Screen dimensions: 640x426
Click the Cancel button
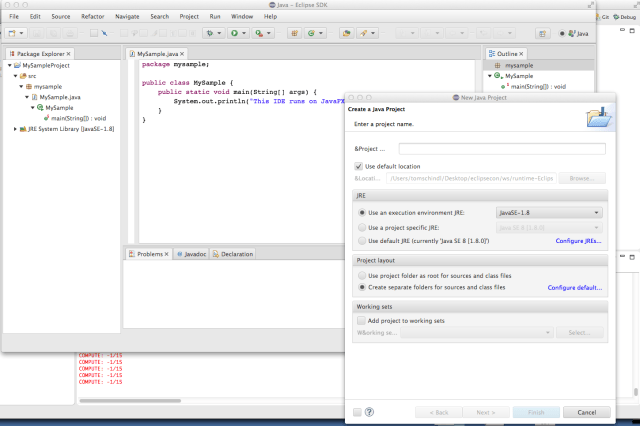[x=586, y=411]
